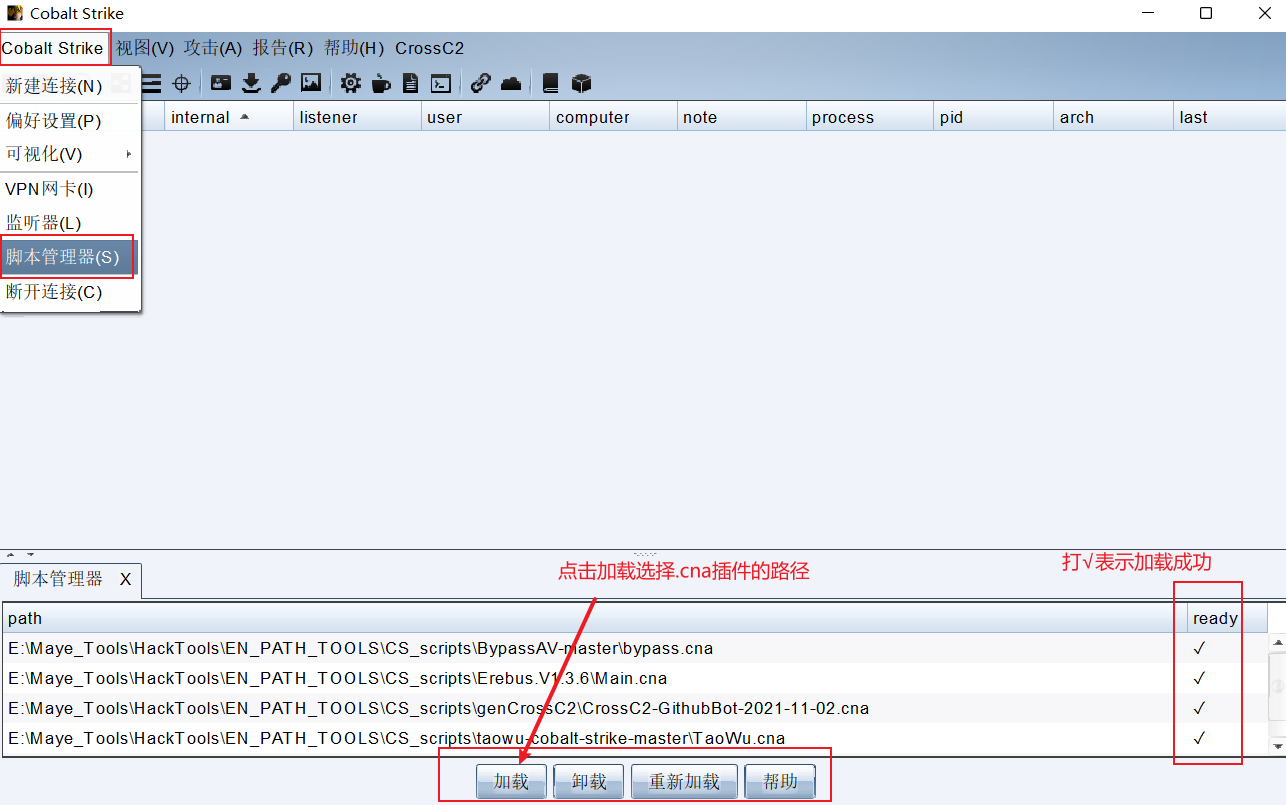Image resolution: width=1286 pixels, height=805 pixels.
Task: Choose 偏好设置(P) from the menu
Action: (x=70, y=121)
